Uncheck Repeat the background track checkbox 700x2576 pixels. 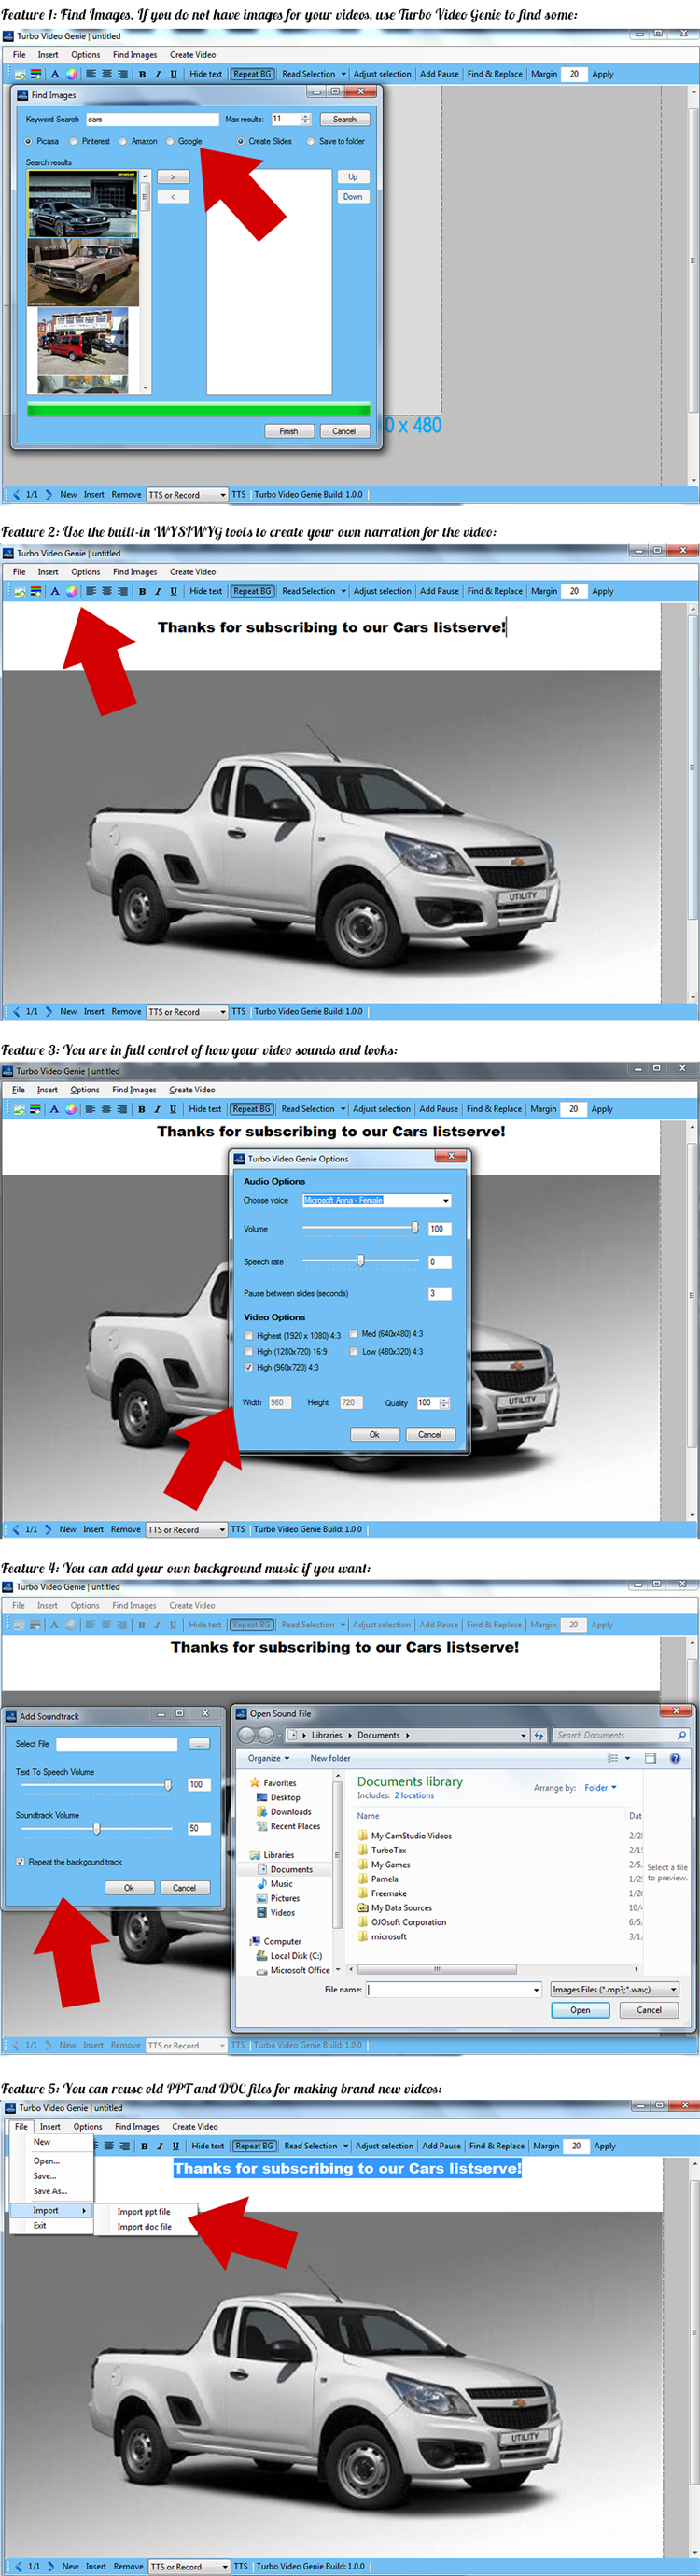[x=20, y=1862]
